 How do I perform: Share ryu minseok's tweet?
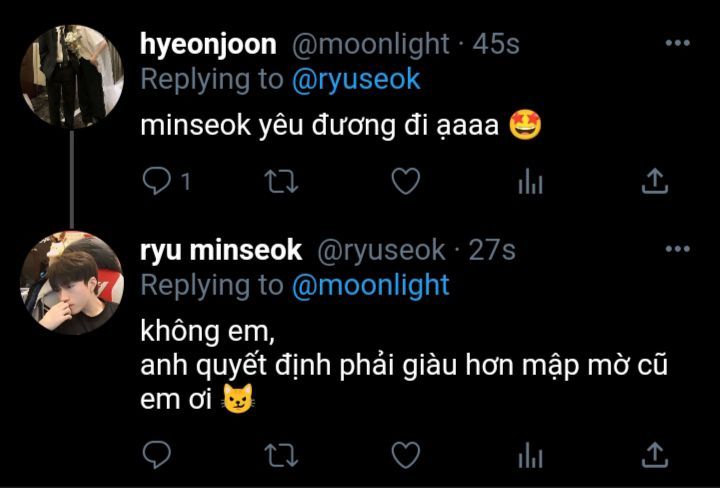[x=654, y=454]
